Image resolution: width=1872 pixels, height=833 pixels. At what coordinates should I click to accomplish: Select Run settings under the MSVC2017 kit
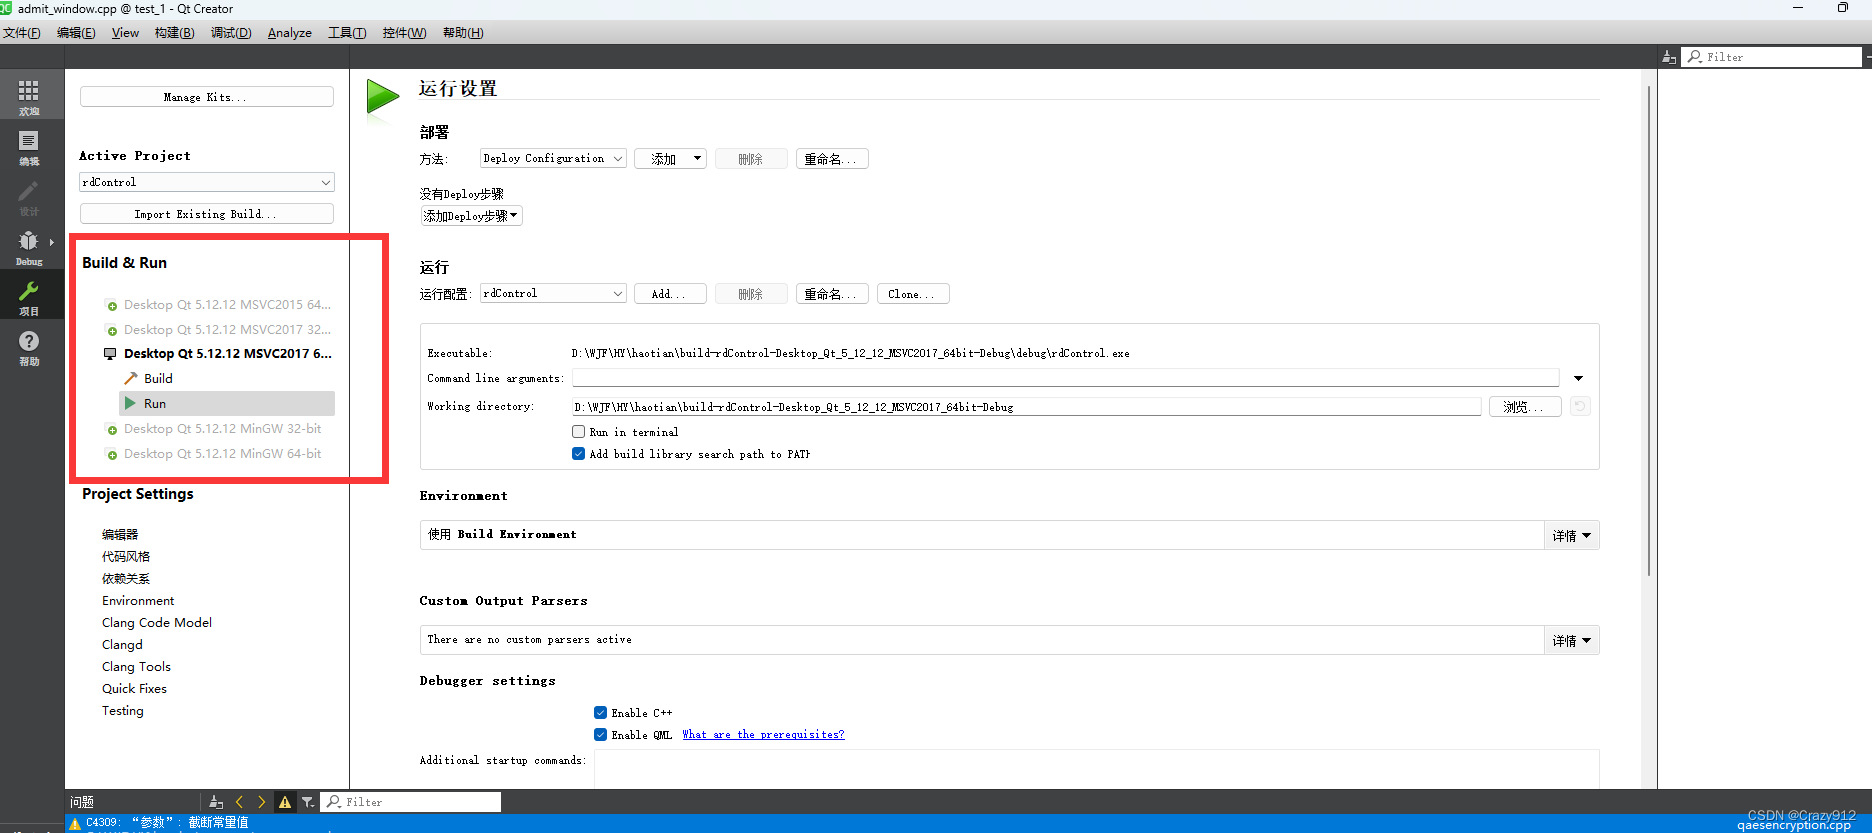[227, 404]
